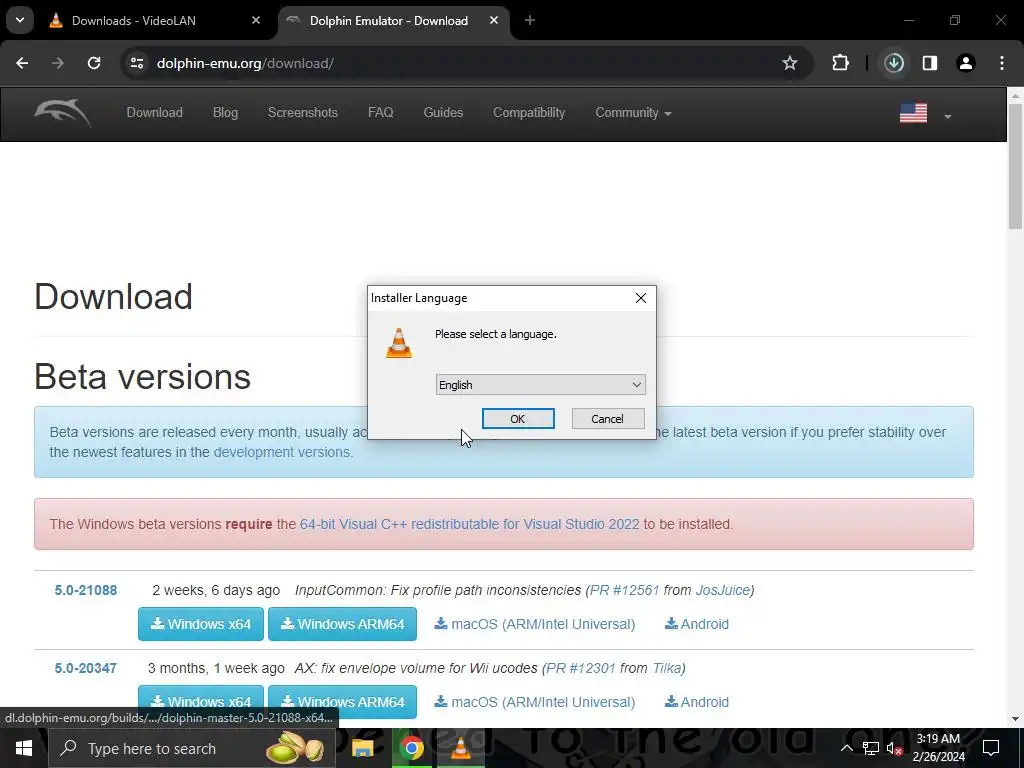Open the Compatibility nav item
This screenshot has height=768, width=1024.
coord(529,112)
